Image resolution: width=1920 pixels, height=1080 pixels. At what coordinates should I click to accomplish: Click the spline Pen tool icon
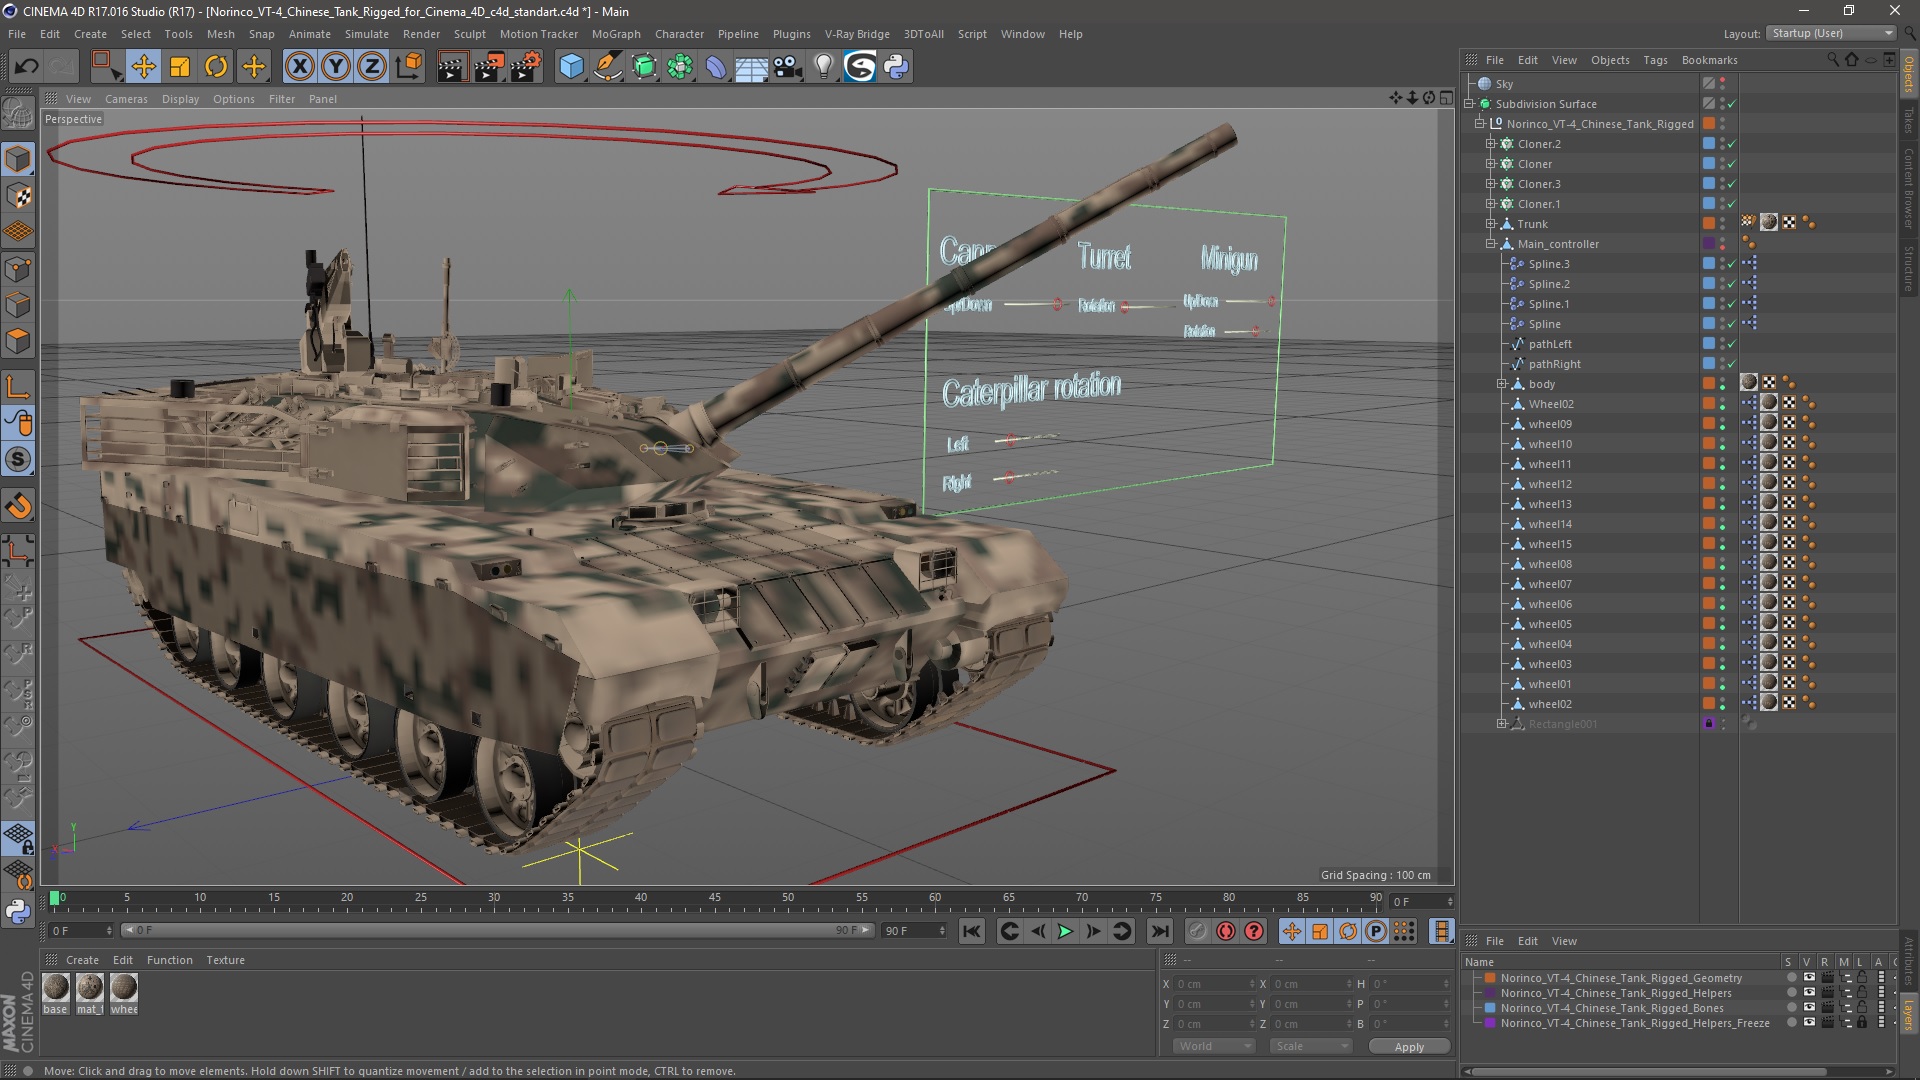[608, 67]
